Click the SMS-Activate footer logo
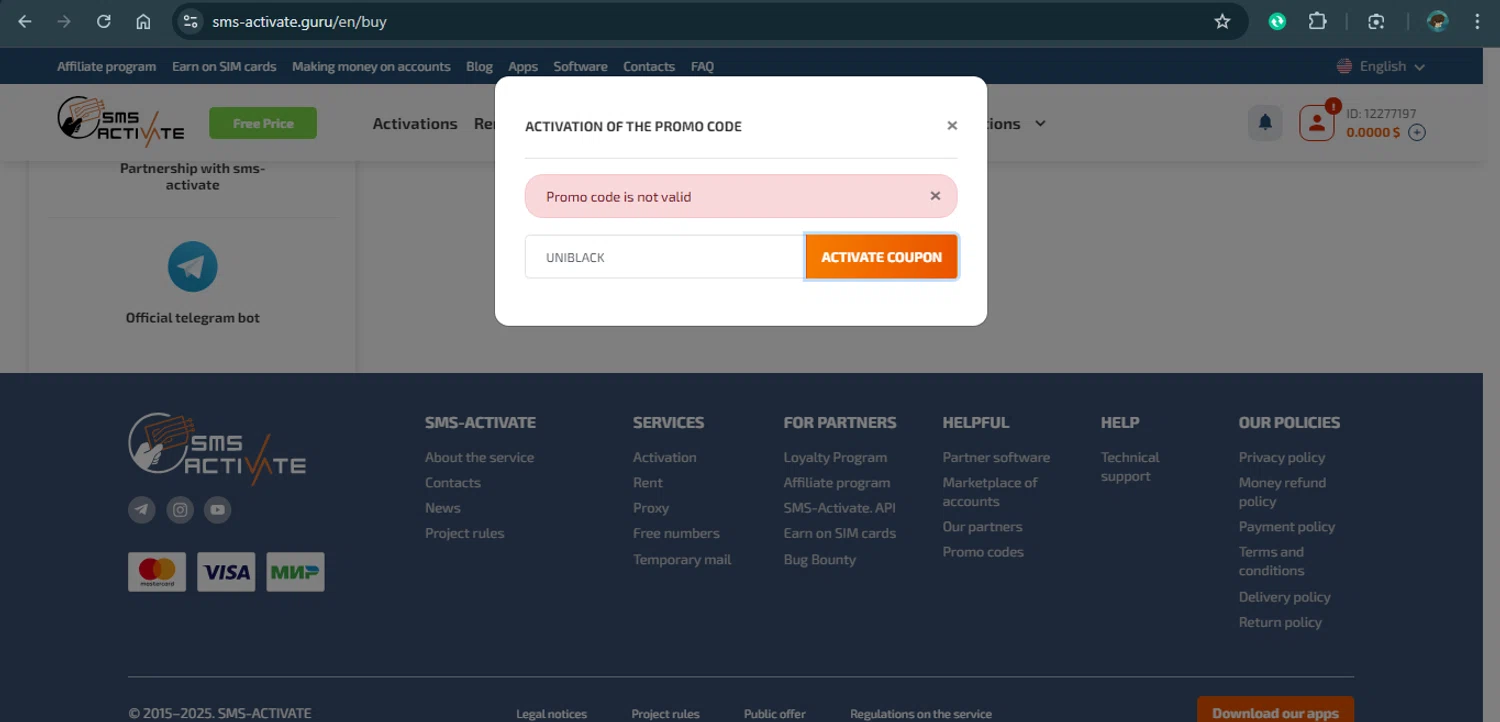Screen dimensions: 1500x722 [x=217, y=449]
